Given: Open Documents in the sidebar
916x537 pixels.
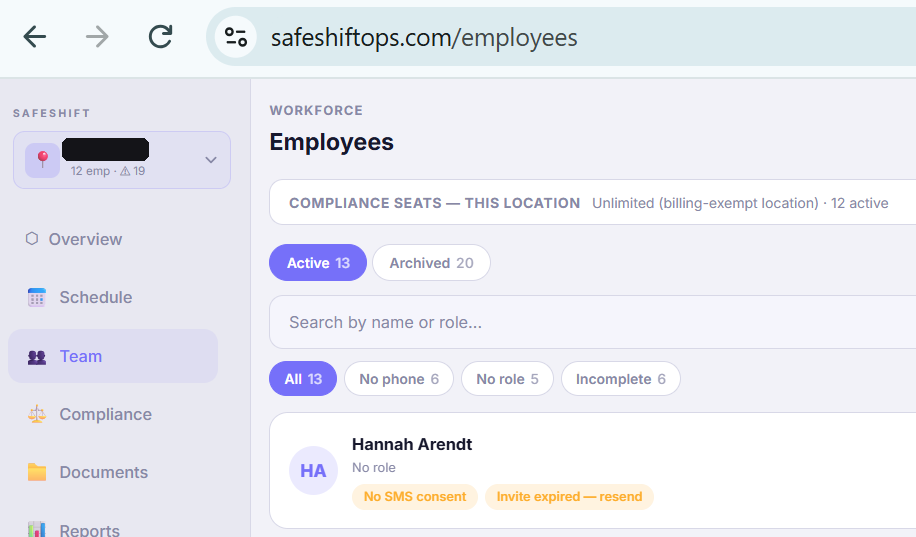Looking at the screenshot, I should (x=104, y=472).
